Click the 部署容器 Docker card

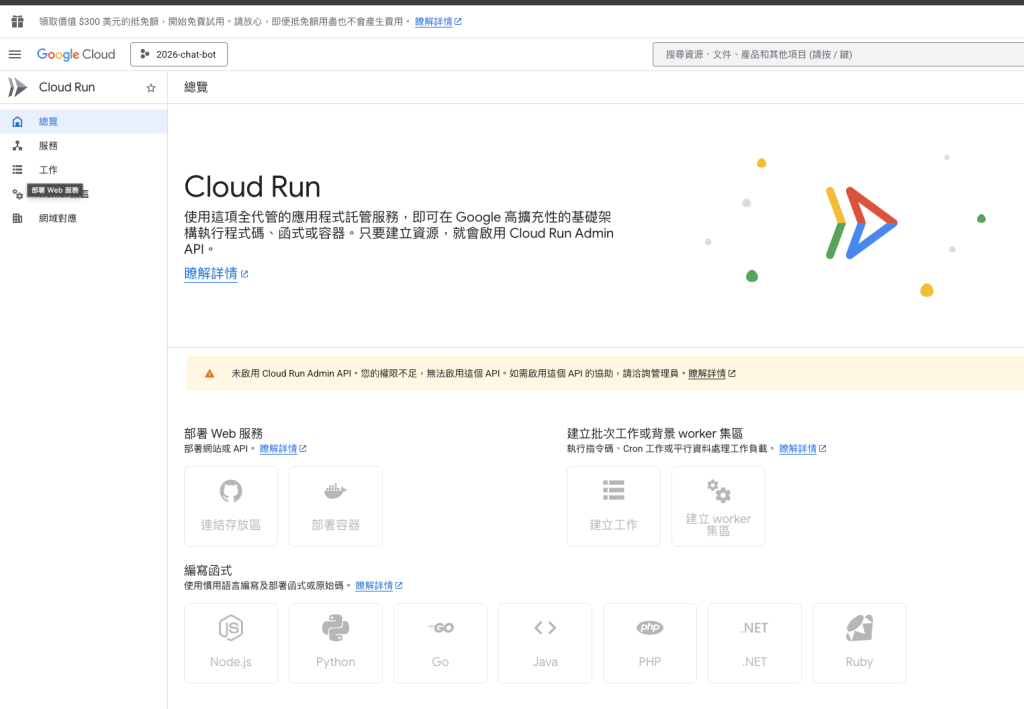click(x=336, y=506)
